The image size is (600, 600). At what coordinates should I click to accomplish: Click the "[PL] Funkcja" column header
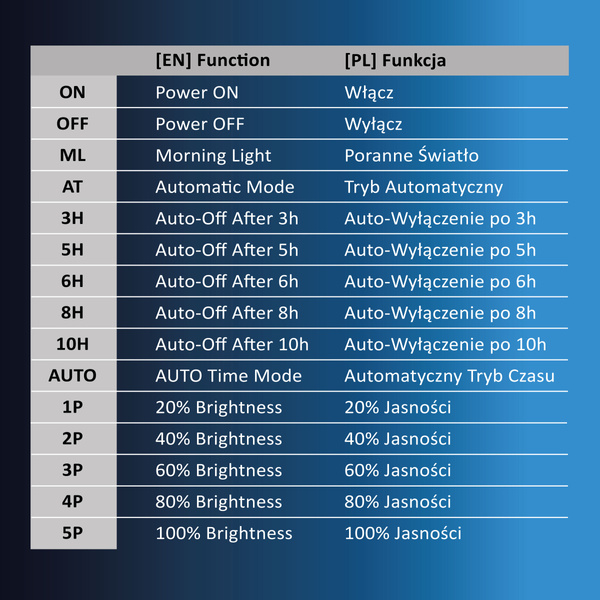[x=395, y=60]
